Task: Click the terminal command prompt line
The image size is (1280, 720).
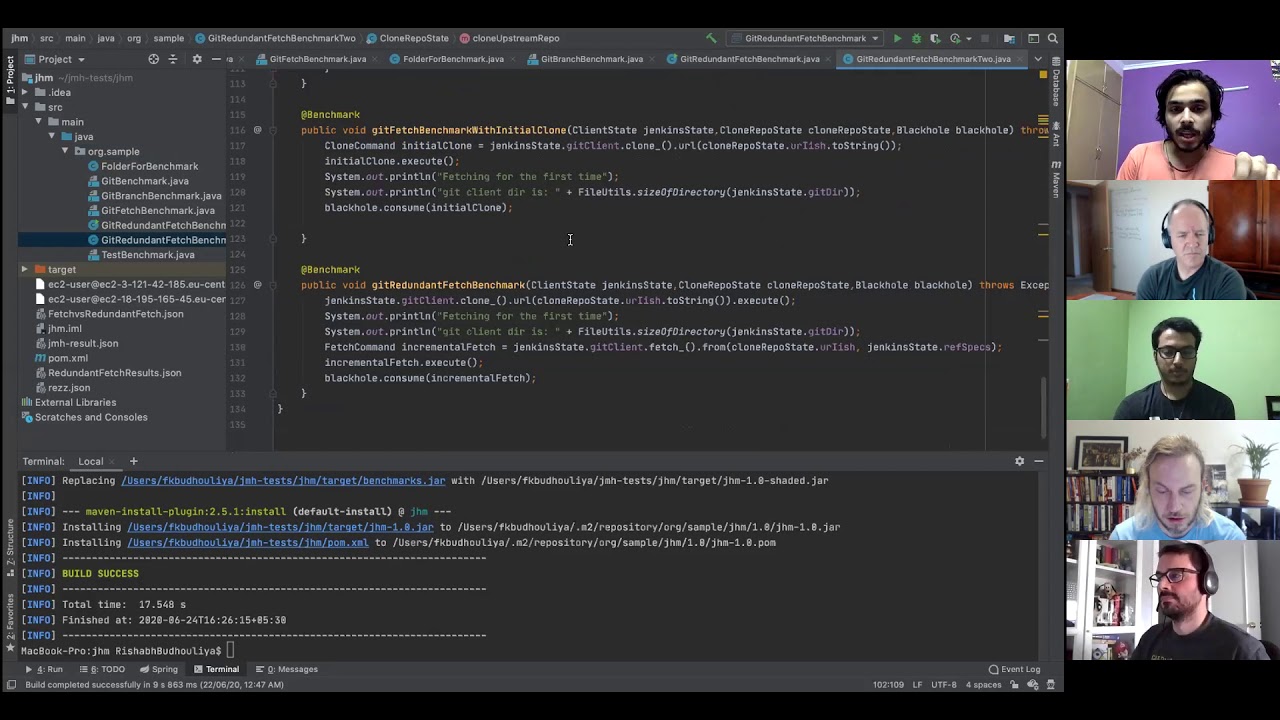Action: [x=126, y=651]
